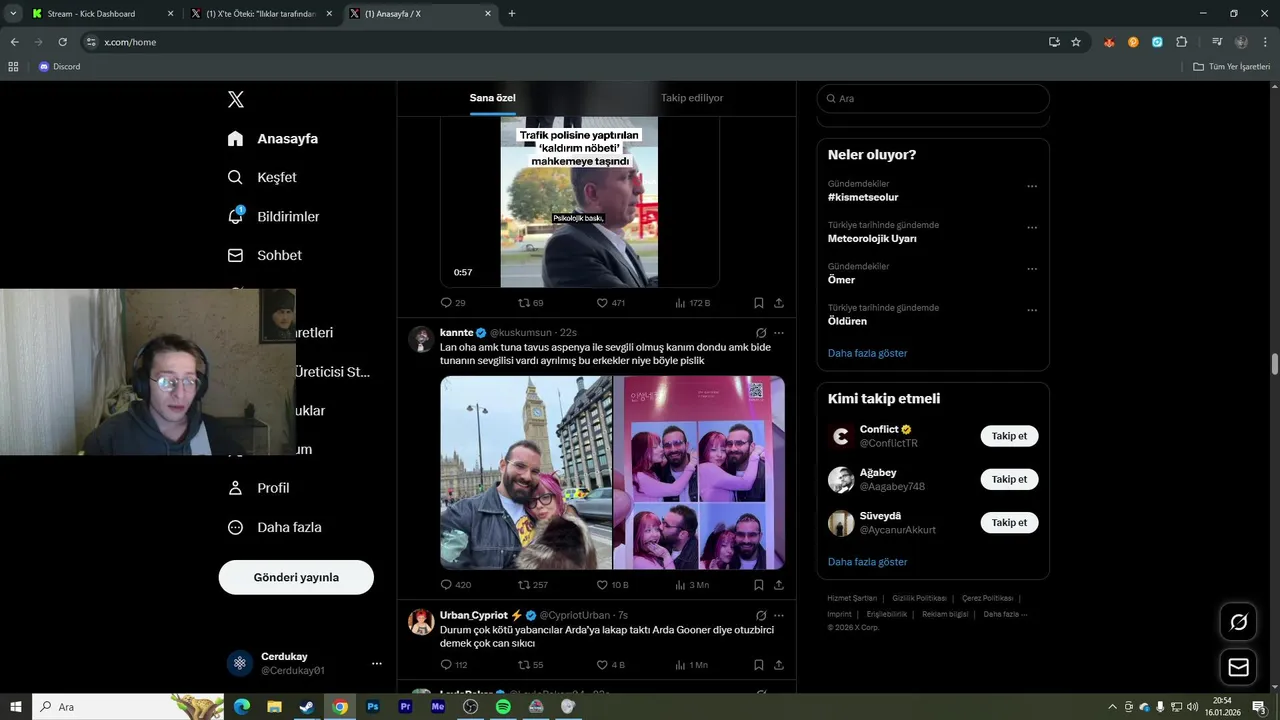This screenshot has height=720, width=1280.
Task: Show more trends Daha fazla göster
Action: pos(868,353)
